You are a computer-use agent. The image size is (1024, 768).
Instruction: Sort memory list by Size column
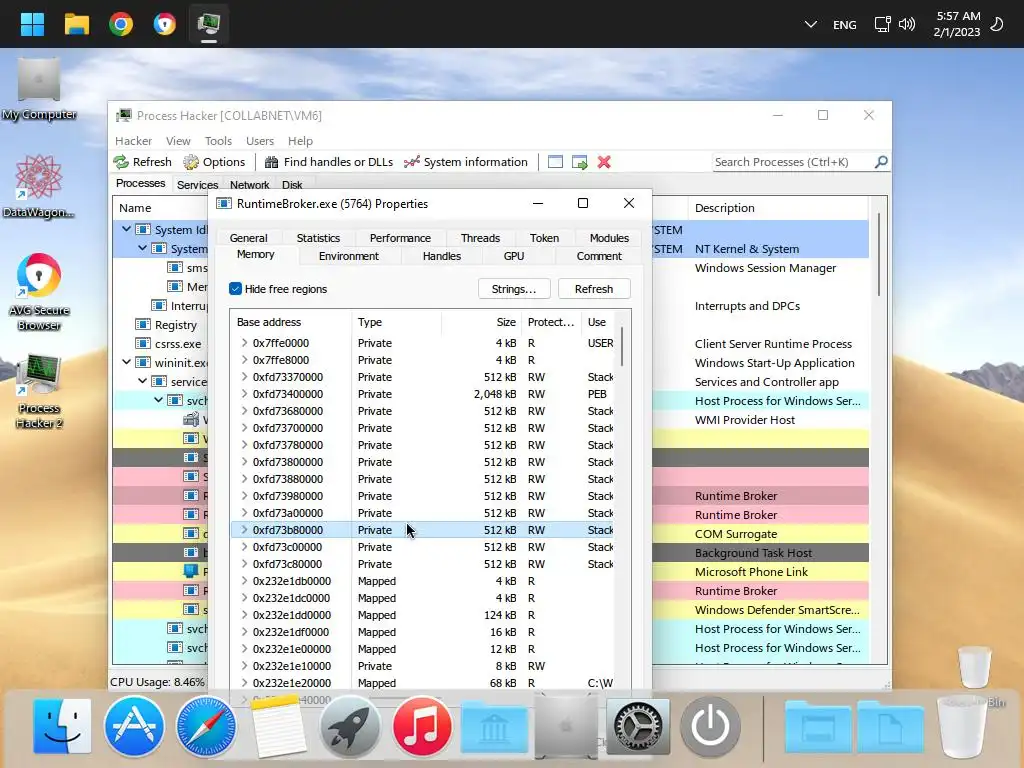pos(481,322)
